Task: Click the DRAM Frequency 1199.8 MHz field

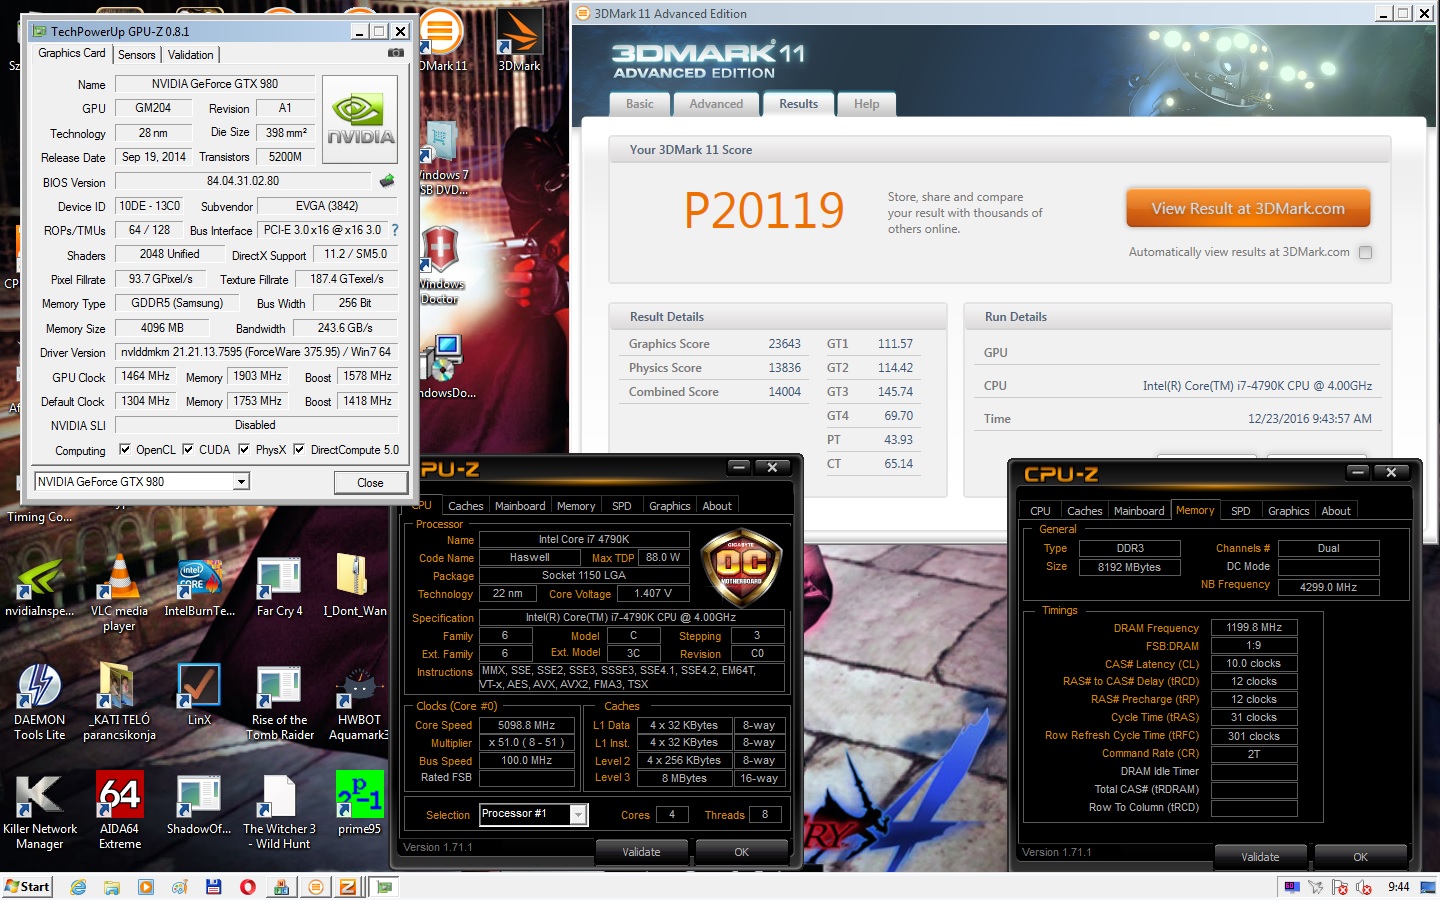Action: (x=1254, y=628)
